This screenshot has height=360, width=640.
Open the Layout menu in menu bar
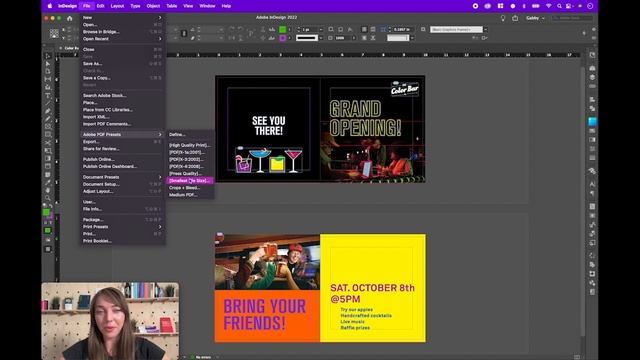(x=118, y=6)
